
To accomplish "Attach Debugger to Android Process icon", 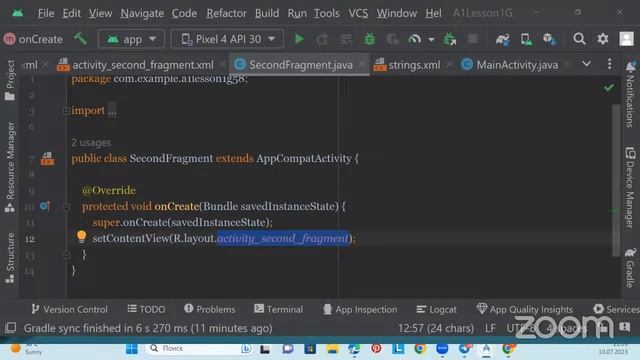I will [x=449, y=39].
